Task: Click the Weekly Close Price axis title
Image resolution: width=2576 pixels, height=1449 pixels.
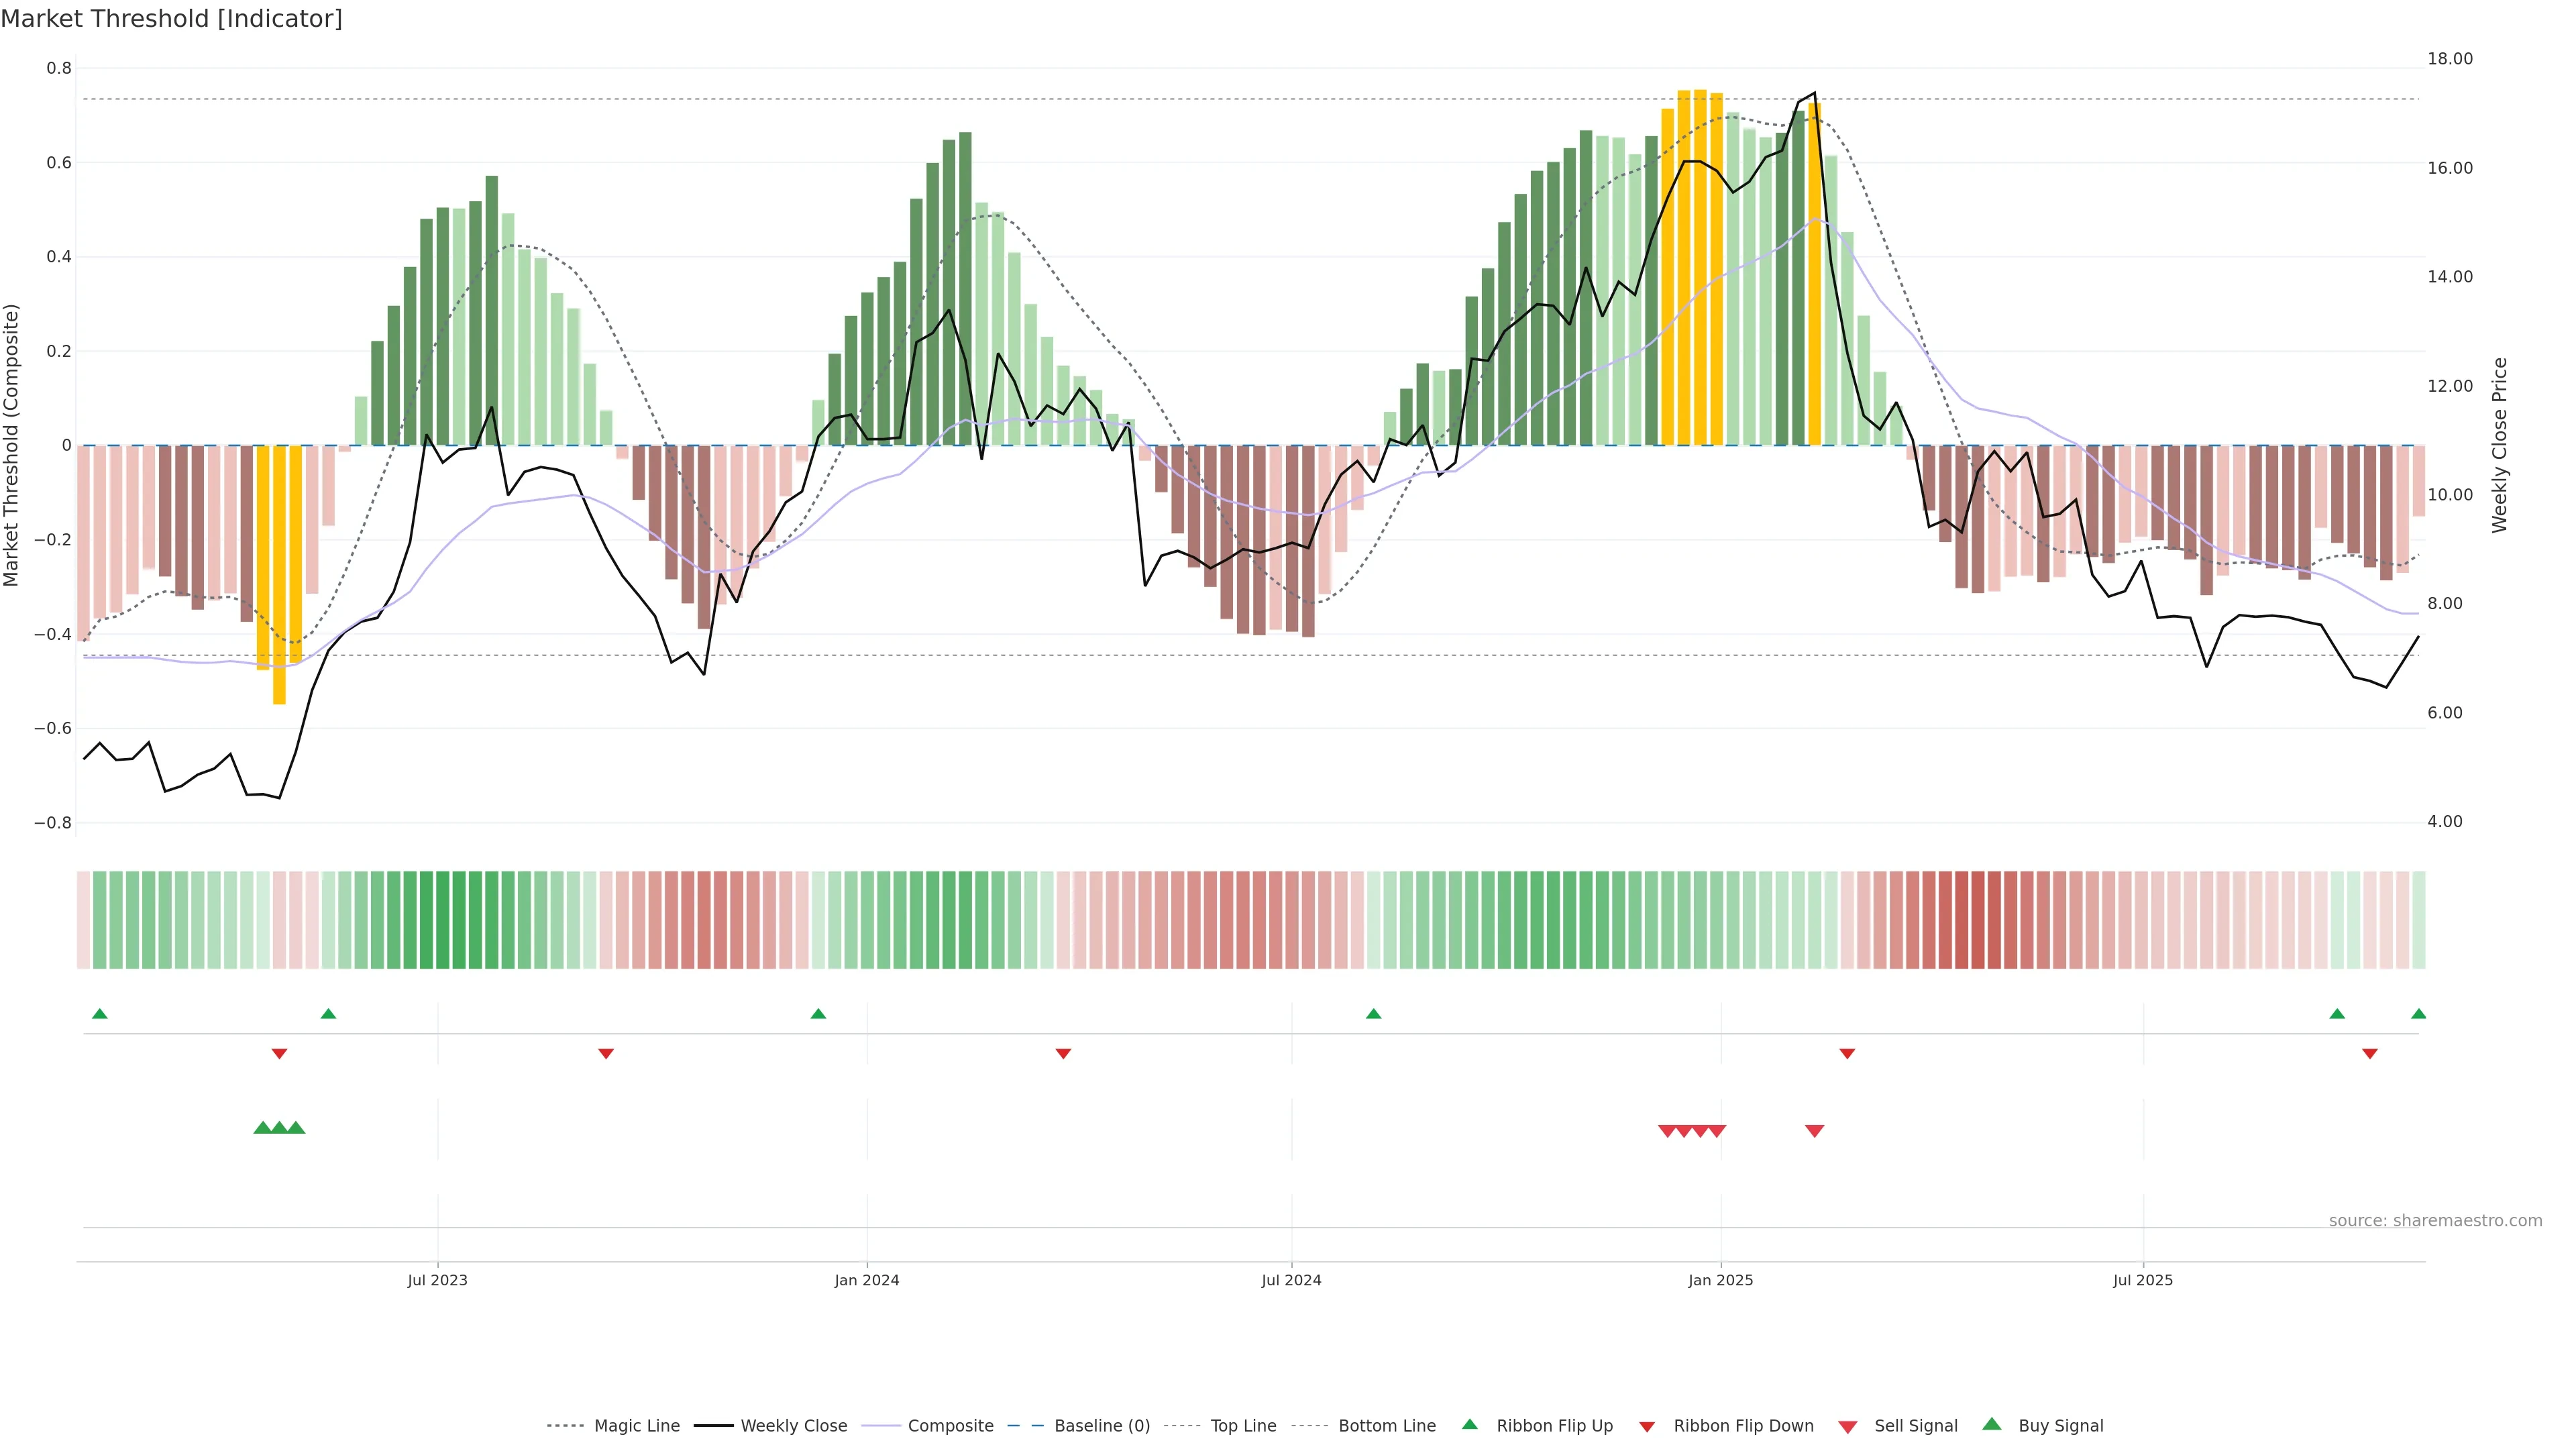Action: 2499,445
